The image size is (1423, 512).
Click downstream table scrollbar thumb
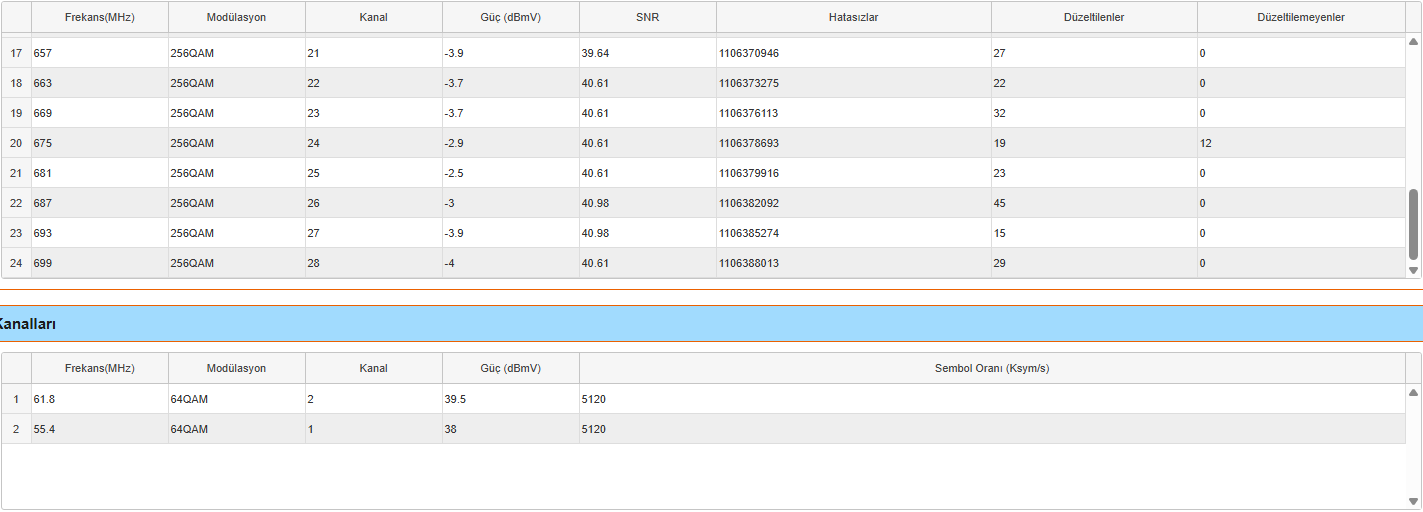tap(1413, 224)
